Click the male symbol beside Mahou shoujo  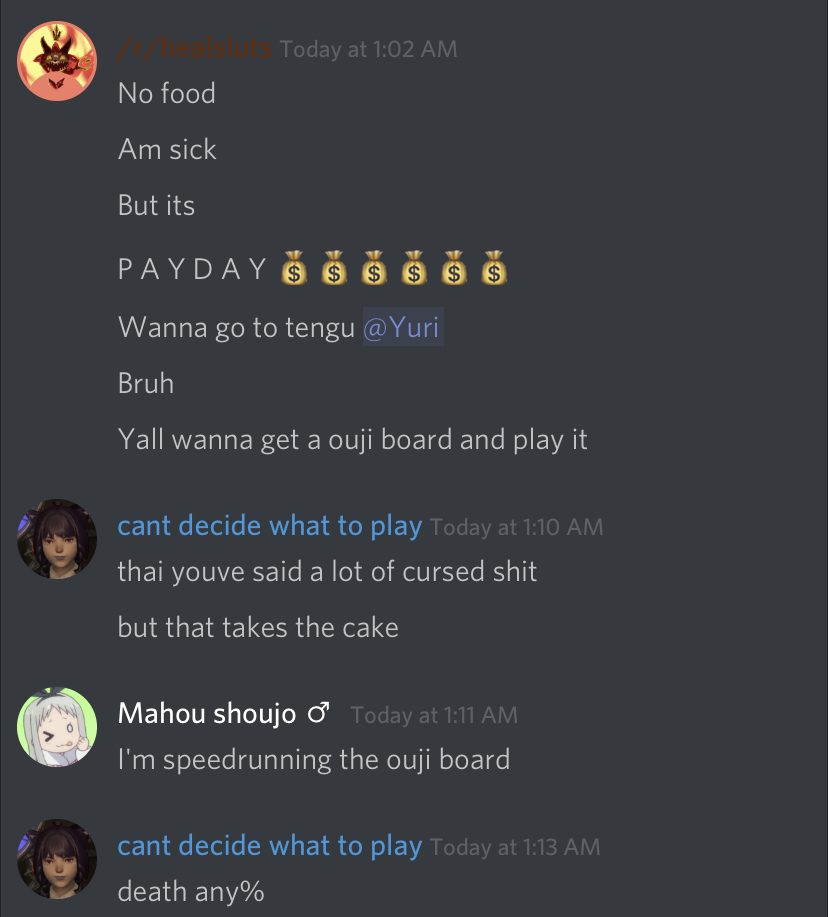pos(319,712)
